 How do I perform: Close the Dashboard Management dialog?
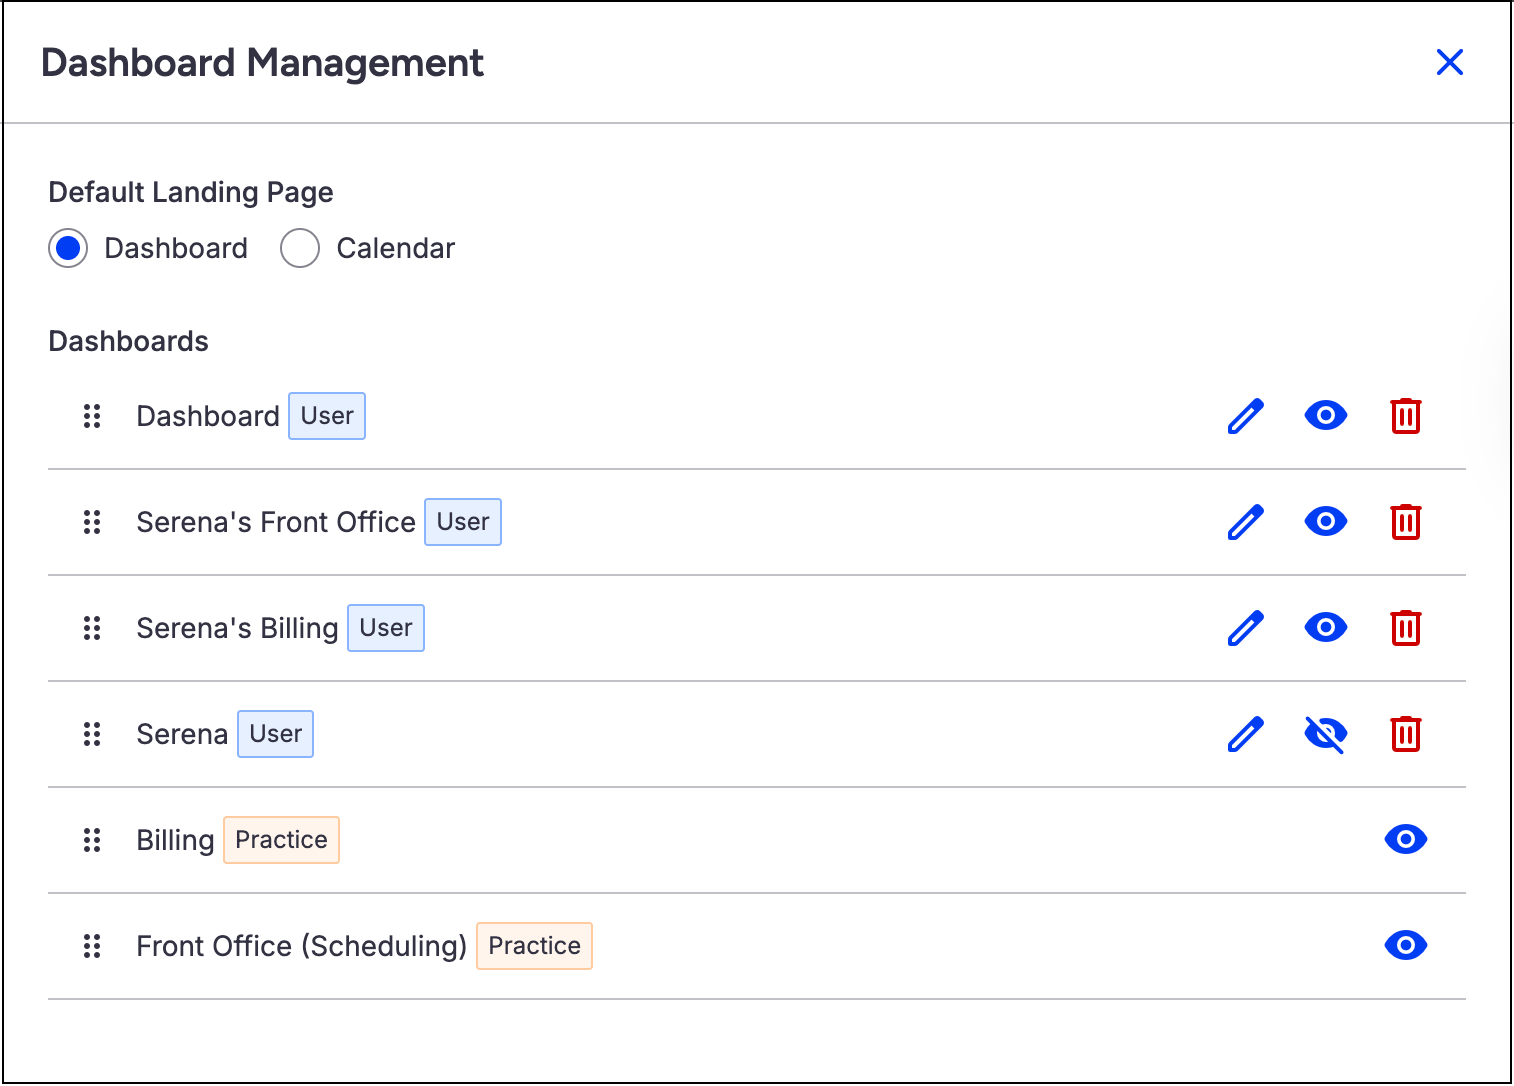1449,62
